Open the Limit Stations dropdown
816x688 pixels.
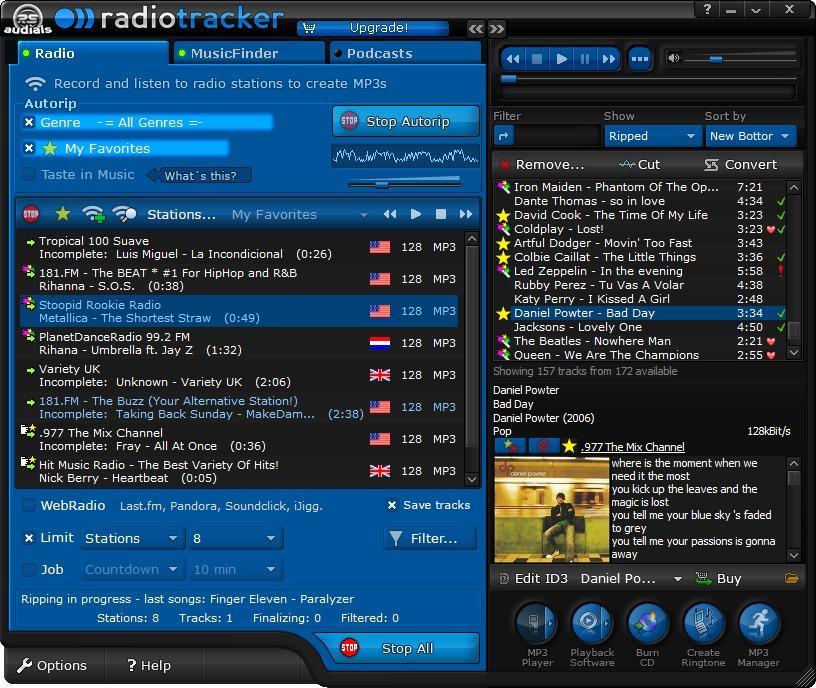(132, 538)
